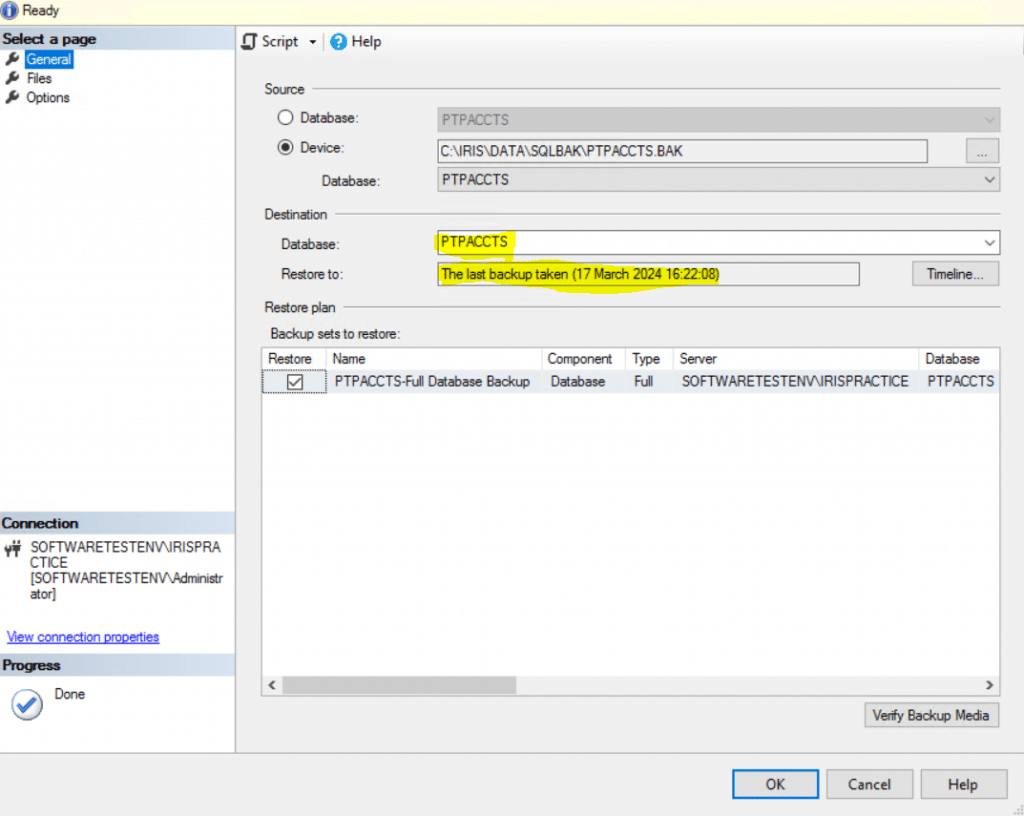Click the toolbar Help text
1024x816 pixels.
point(366,42)
